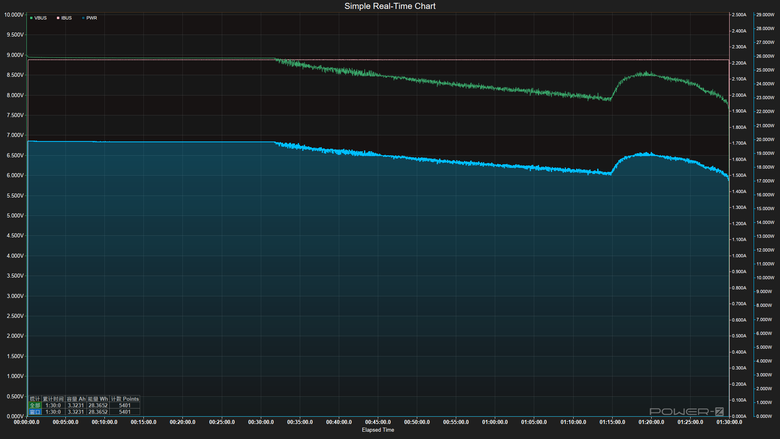
Task: Click the 10.000W power axis label
Action: coord(765,278)
